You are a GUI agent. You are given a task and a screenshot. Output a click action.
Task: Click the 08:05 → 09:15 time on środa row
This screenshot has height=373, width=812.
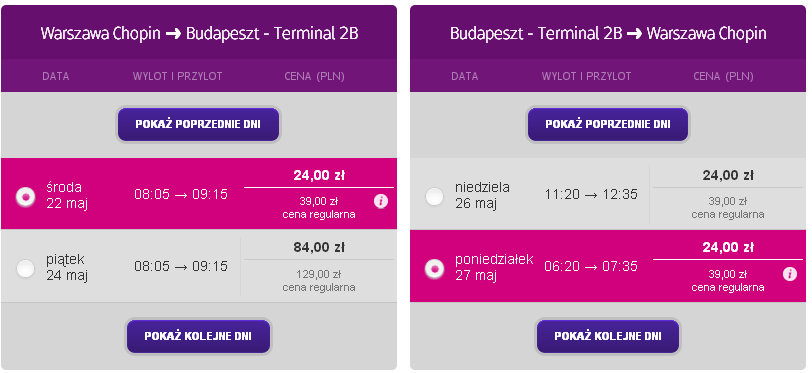click(181, 194)
